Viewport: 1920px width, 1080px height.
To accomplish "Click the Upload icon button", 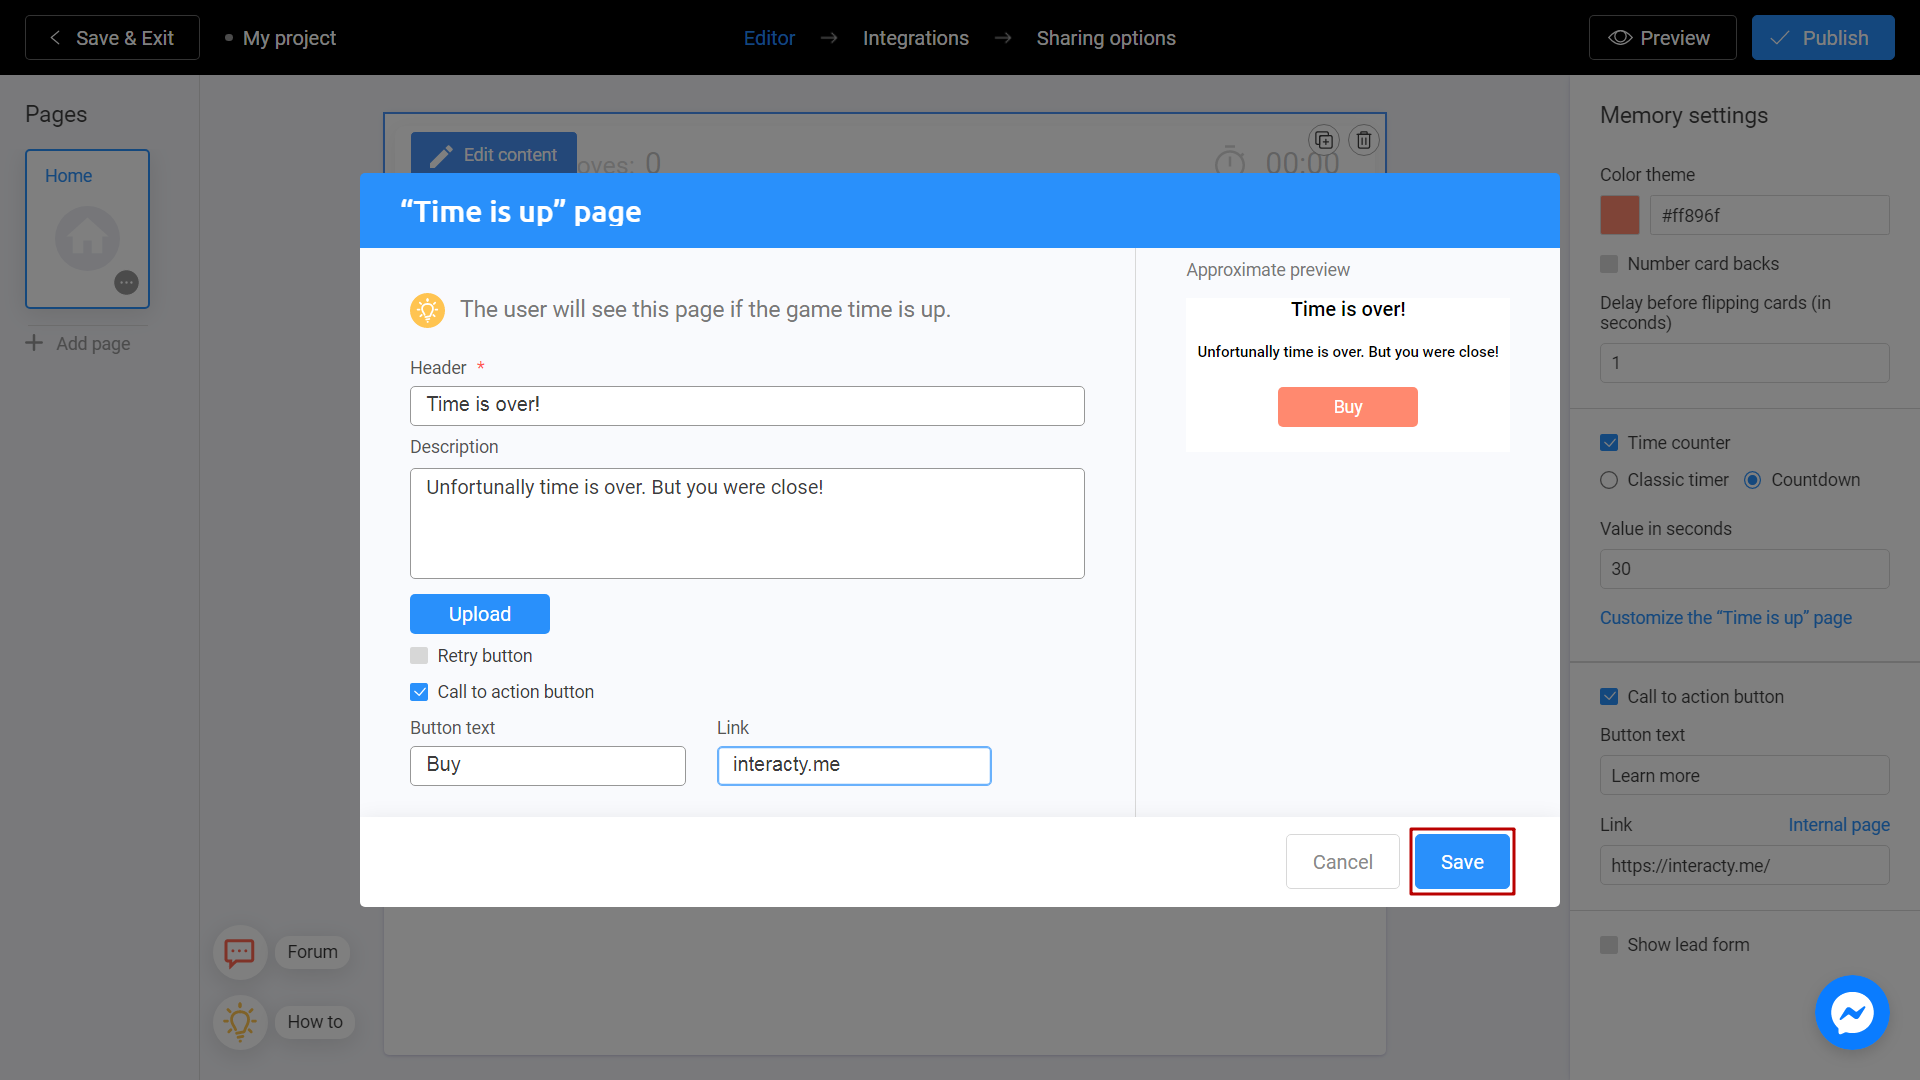I will 479,613.
